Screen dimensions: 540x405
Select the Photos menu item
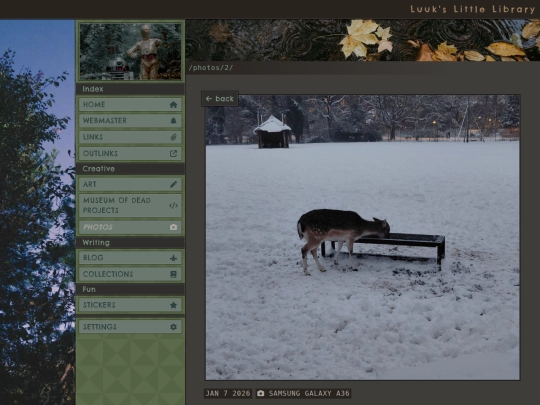[x=130, y=227]
